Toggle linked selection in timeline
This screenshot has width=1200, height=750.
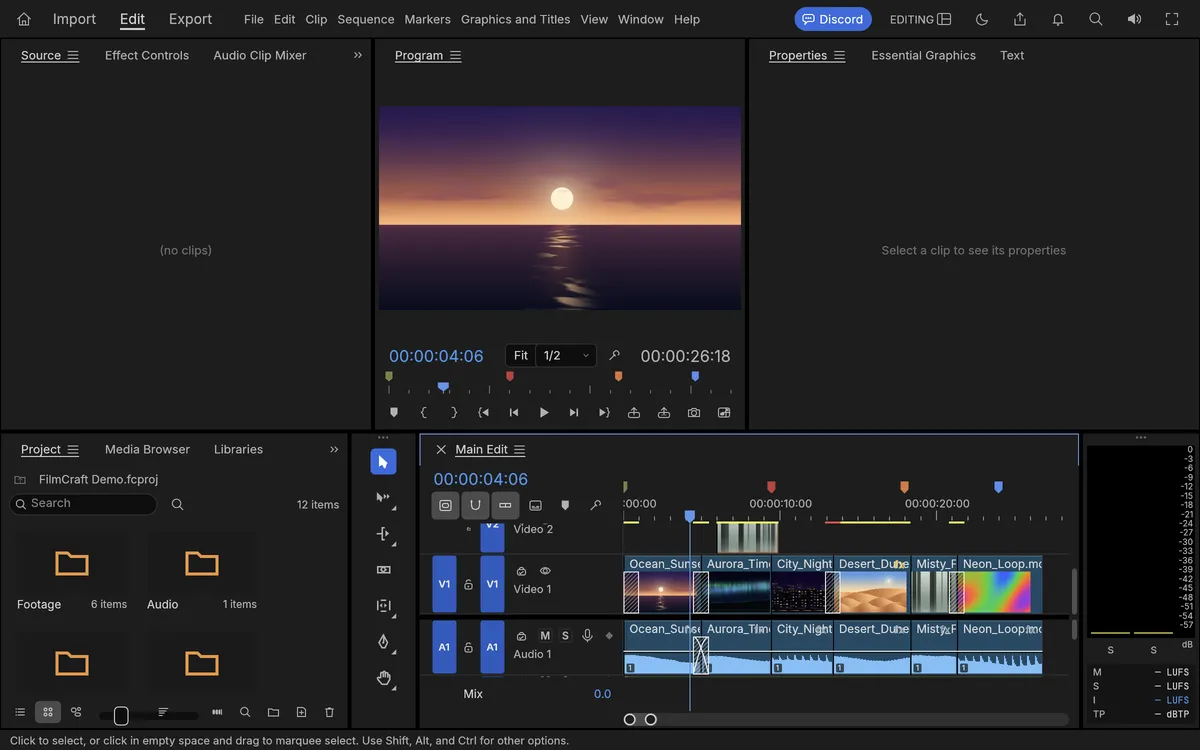pyautogui.click(x=505, y=505)
